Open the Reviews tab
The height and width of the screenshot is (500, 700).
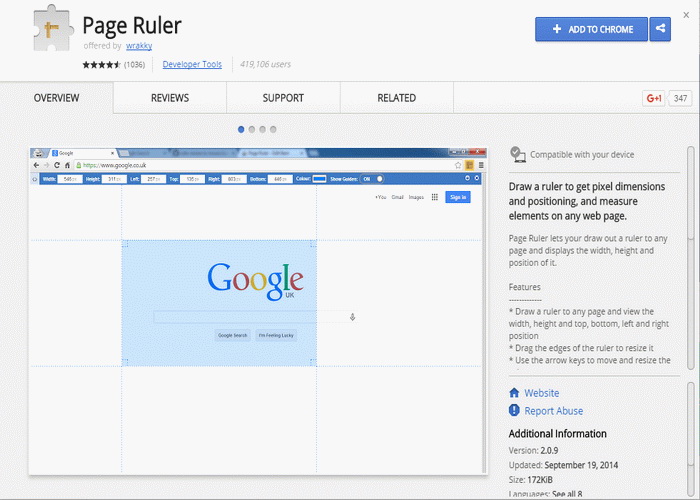[x=170, y=98]
